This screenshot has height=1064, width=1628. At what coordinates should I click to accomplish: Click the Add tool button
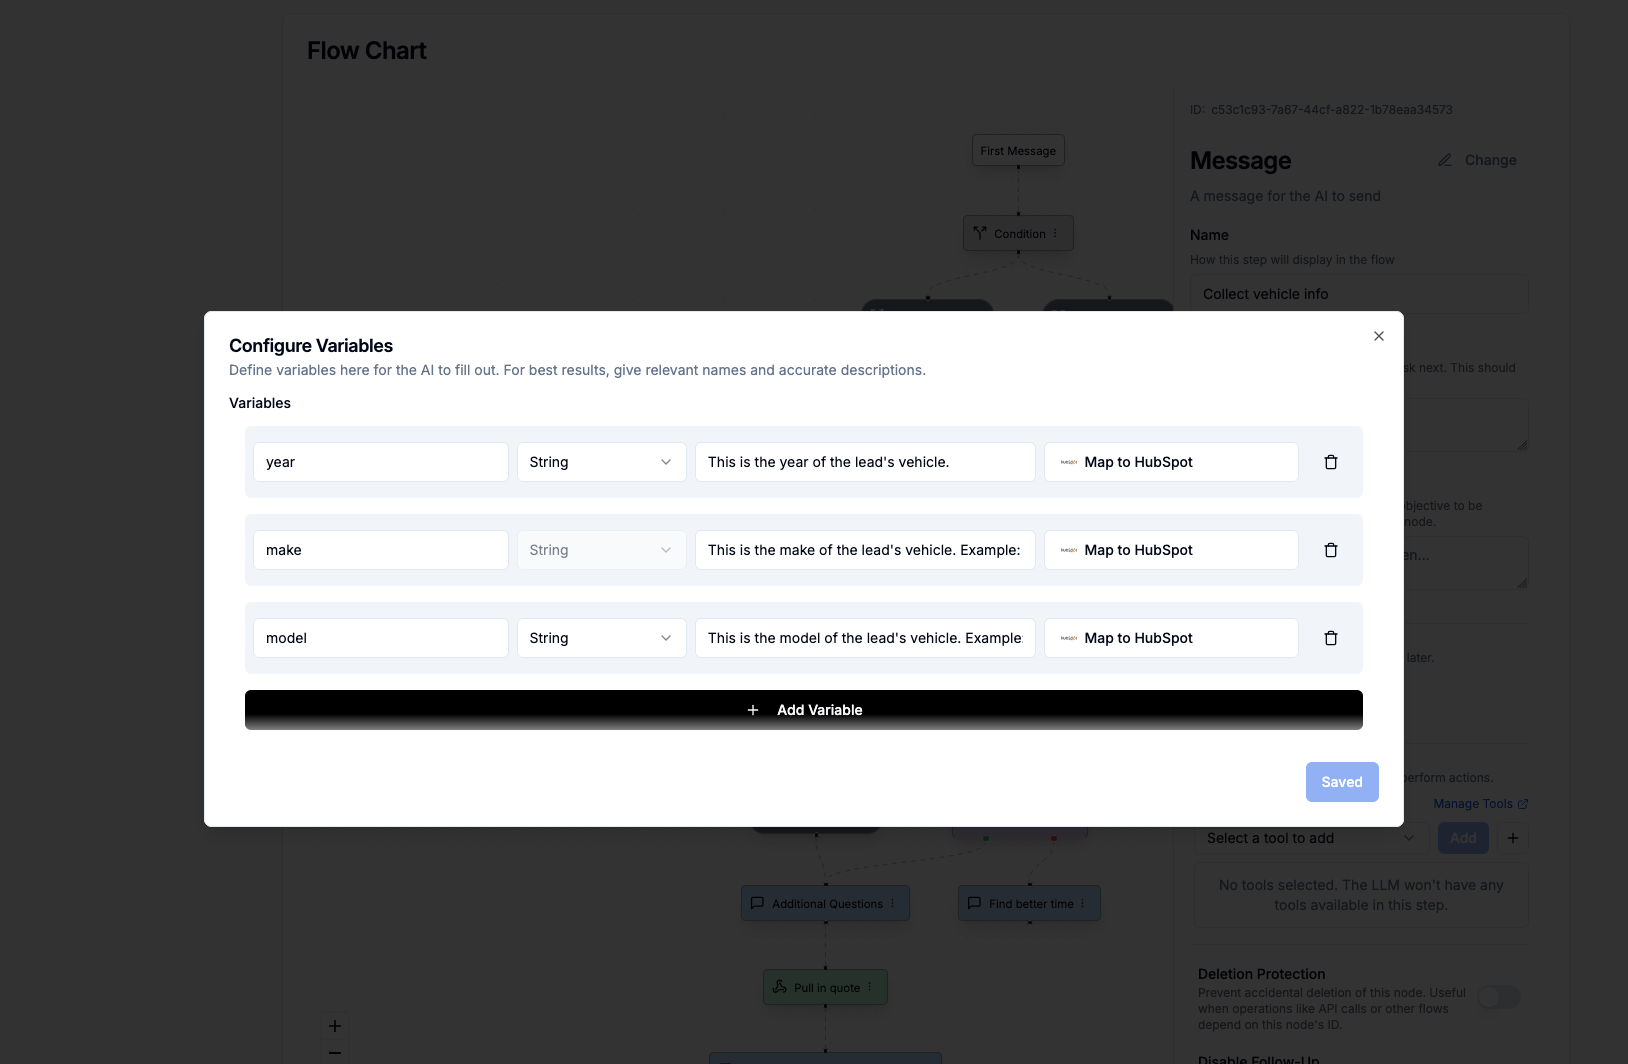pyautogui.click(x=1463, y=838)
